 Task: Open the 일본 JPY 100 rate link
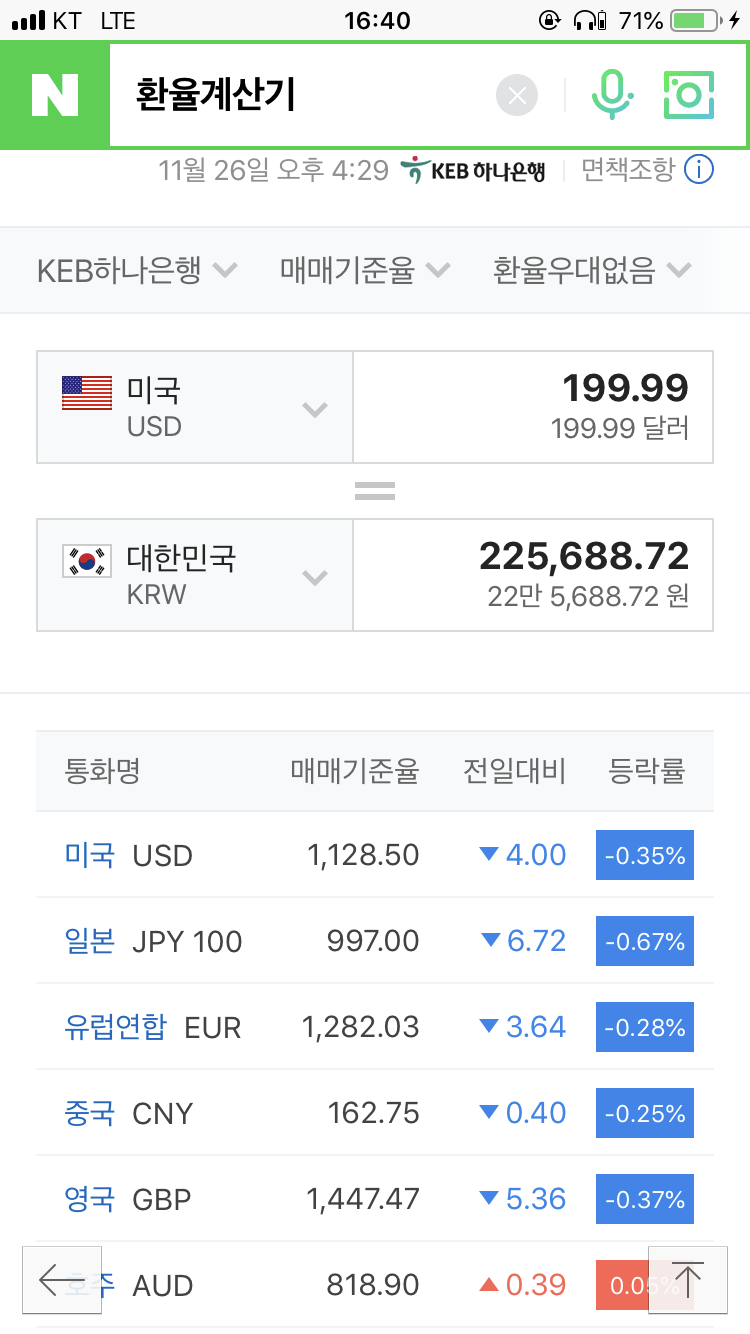click(x=90, y=941)
